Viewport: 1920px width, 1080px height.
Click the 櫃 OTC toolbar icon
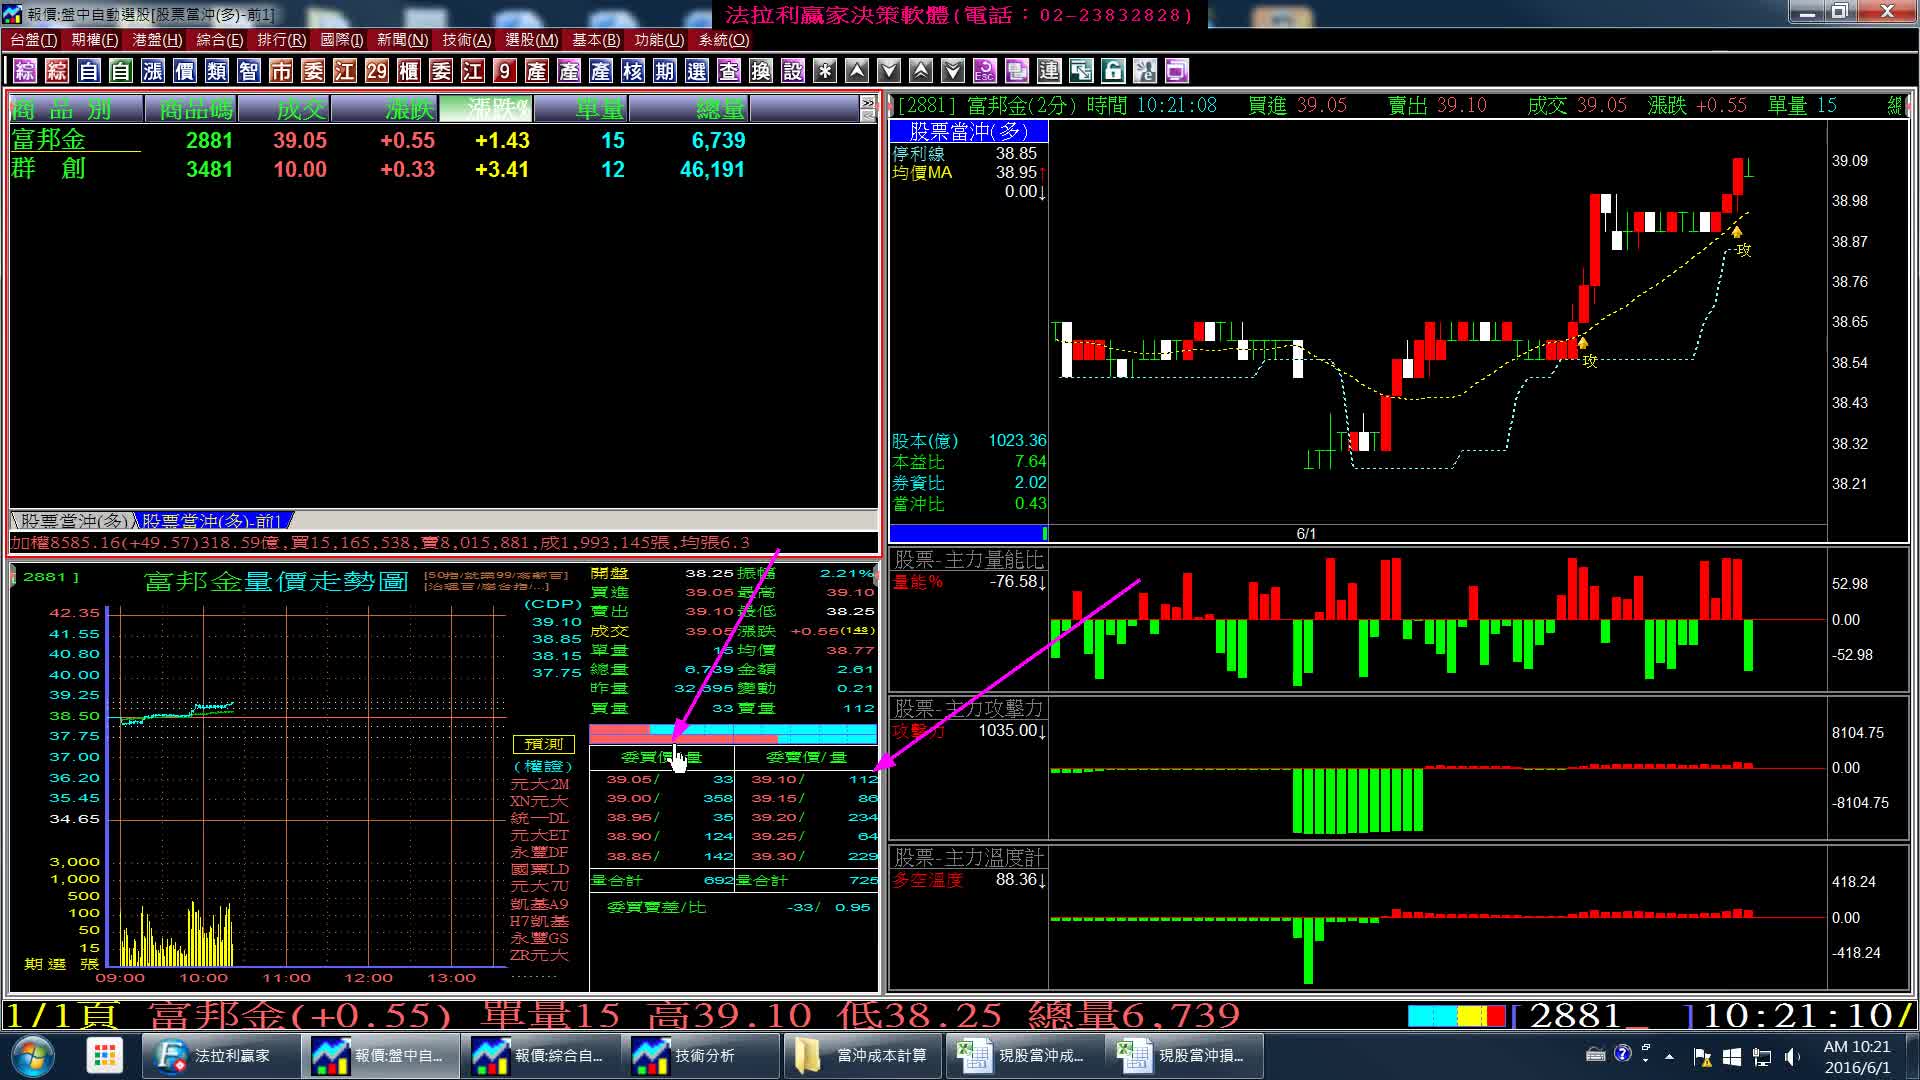[x=409, y=71]
